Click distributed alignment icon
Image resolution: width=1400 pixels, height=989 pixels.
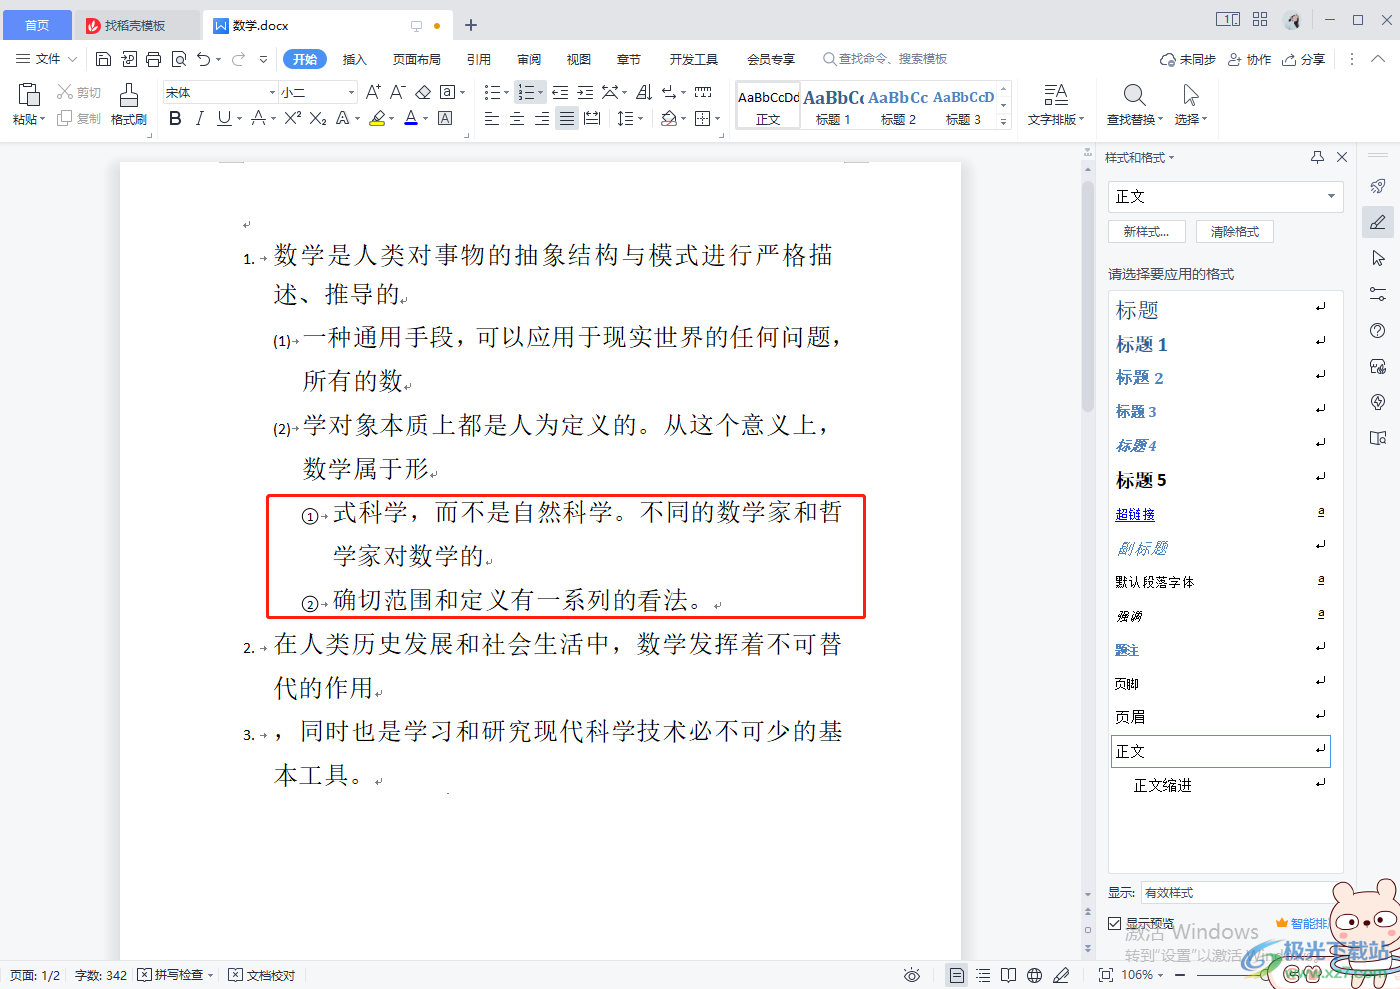[592, 118]
